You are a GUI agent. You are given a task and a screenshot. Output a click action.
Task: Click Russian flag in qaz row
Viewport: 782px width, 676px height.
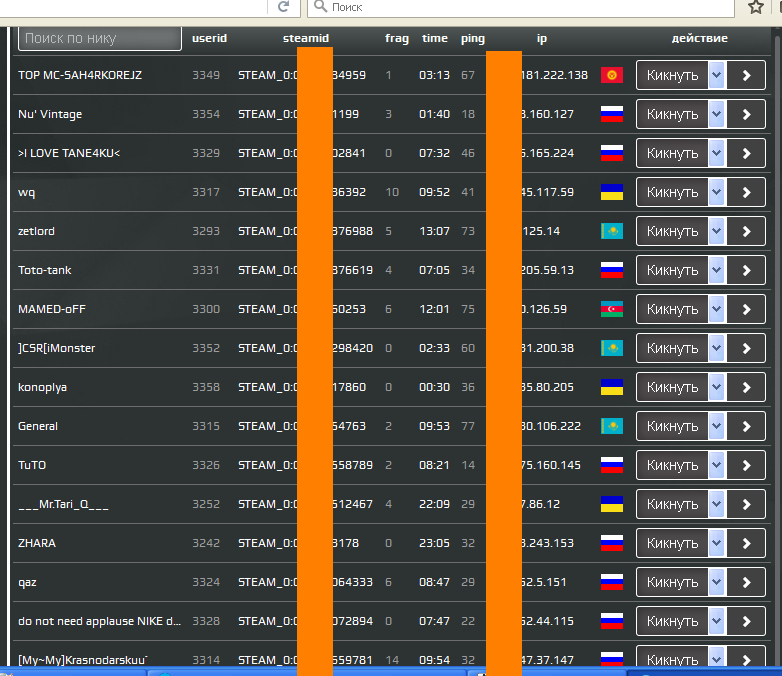click(x=612, y=582)
